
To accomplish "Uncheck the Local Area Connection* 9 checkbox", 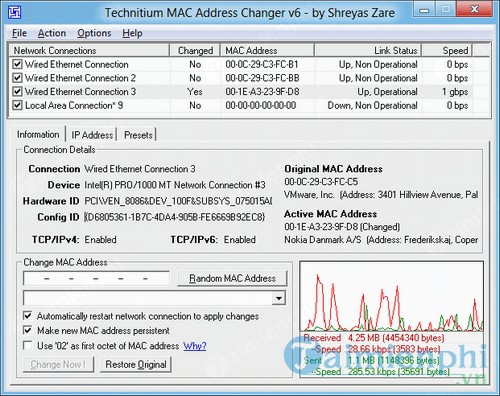I will (17, 105).
